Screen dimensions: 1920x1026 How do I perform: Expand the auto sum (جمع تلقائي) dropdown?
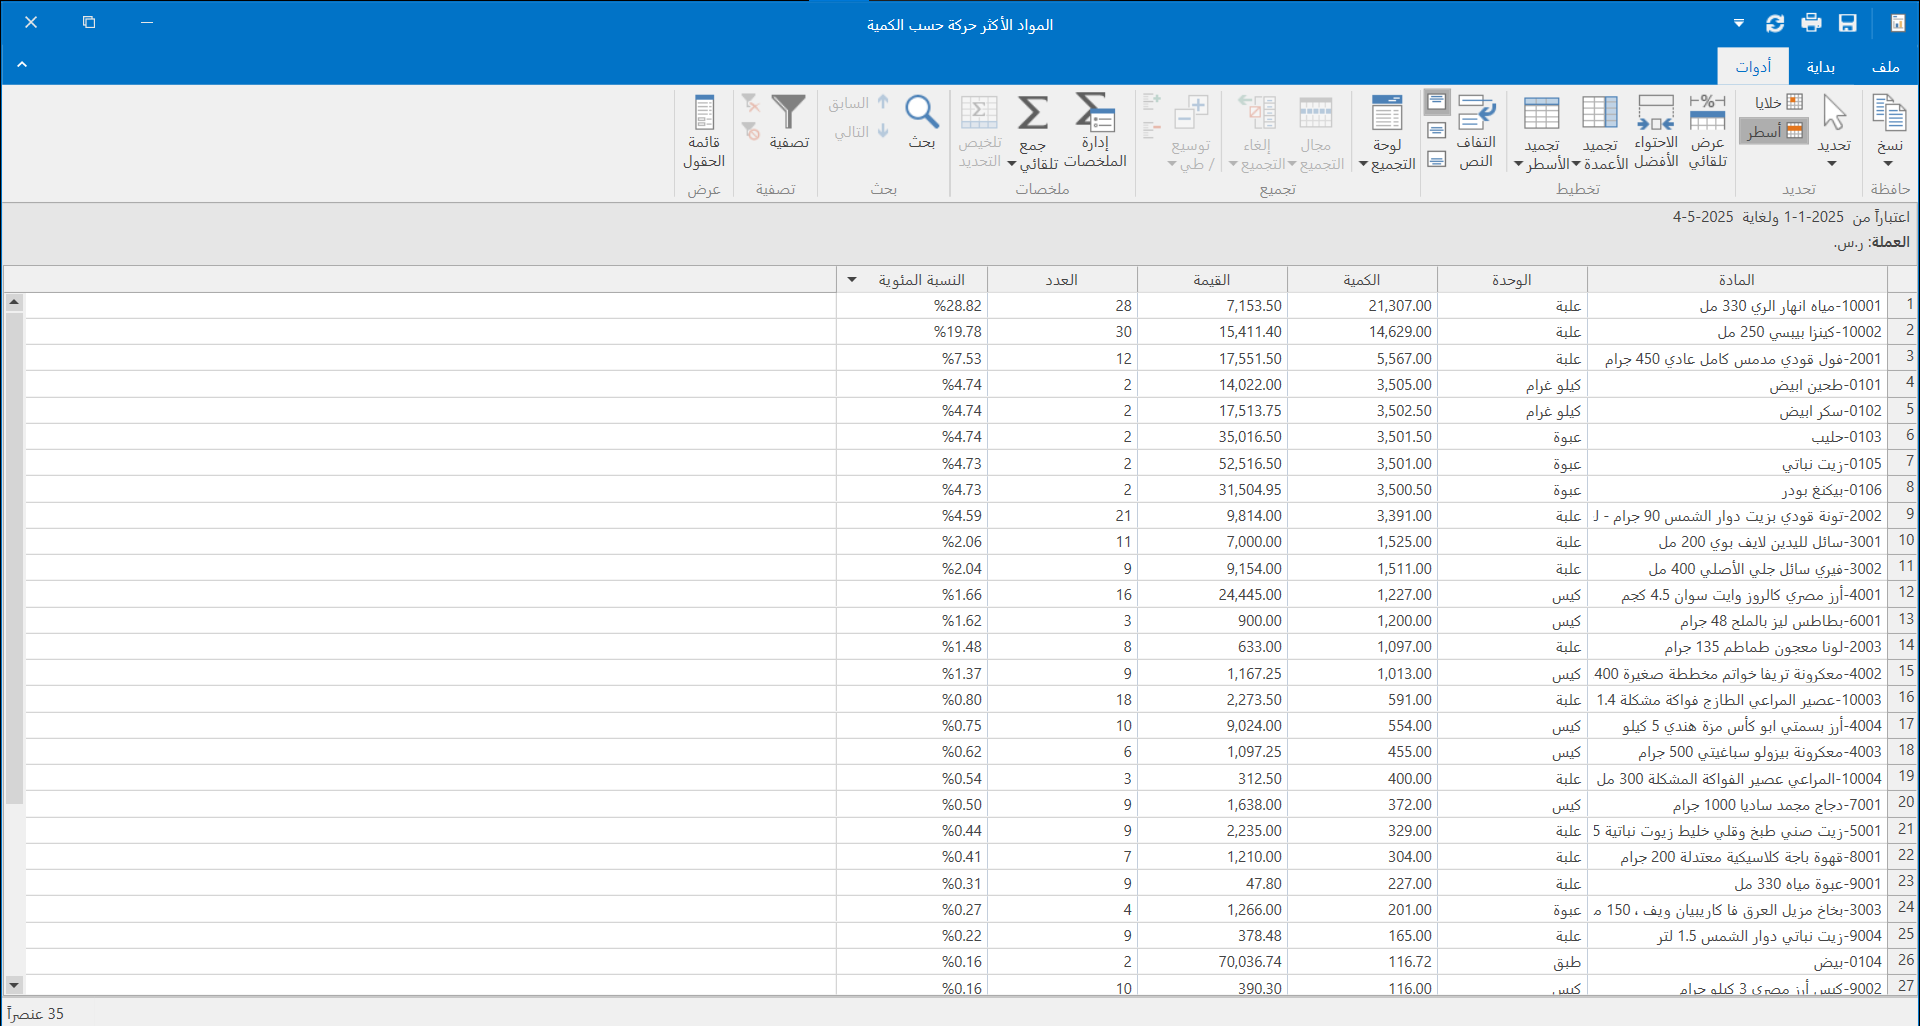click(x=1012, y=165)
